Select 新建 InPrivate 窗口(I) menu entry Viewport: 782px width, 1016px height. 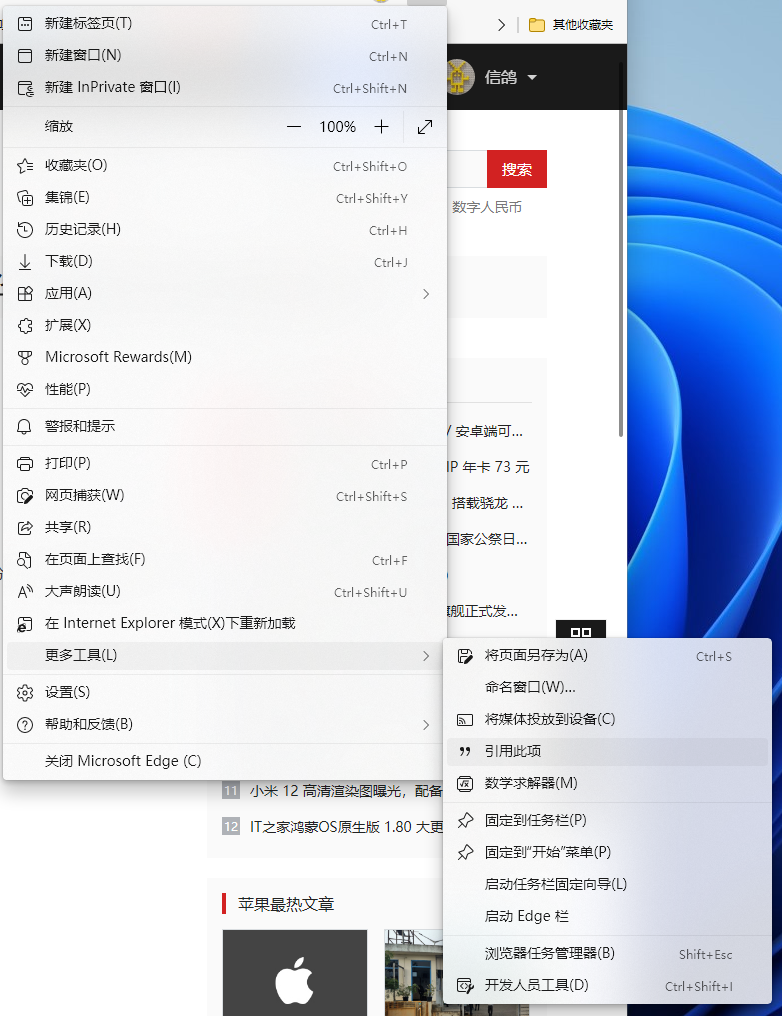[x=225, y=88]
